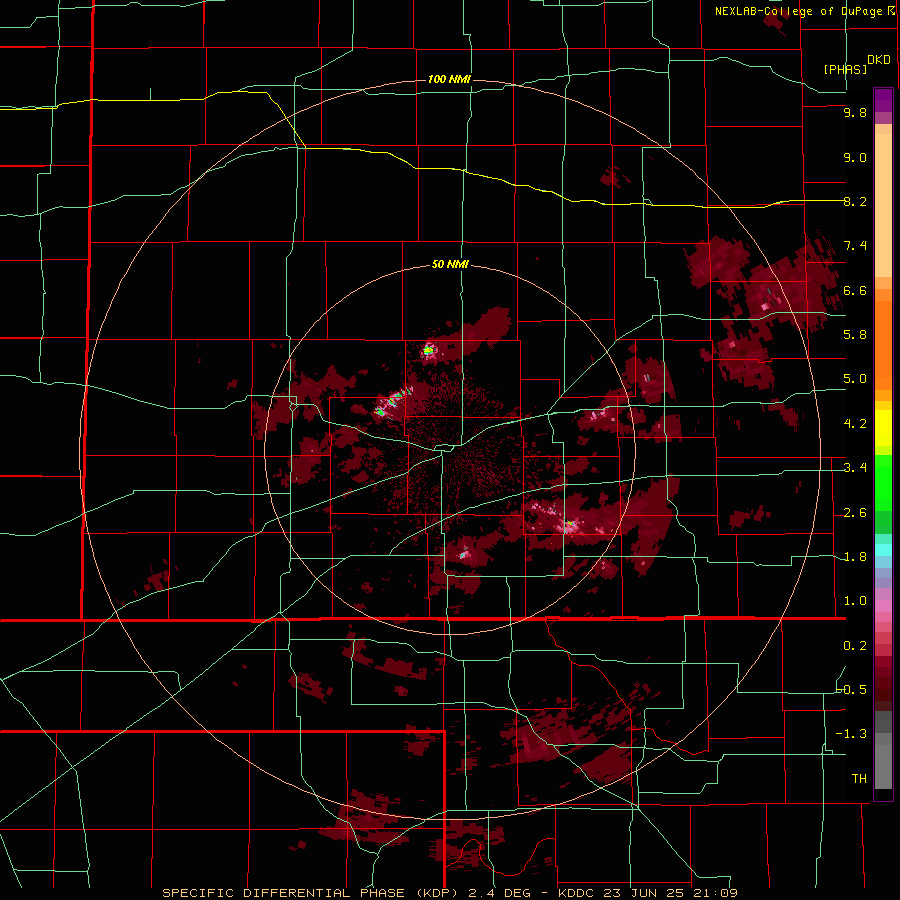This screenshot has height=900, width=900.
Task: Select the 100 NMI range ring label
Action: tap(449, 79)
